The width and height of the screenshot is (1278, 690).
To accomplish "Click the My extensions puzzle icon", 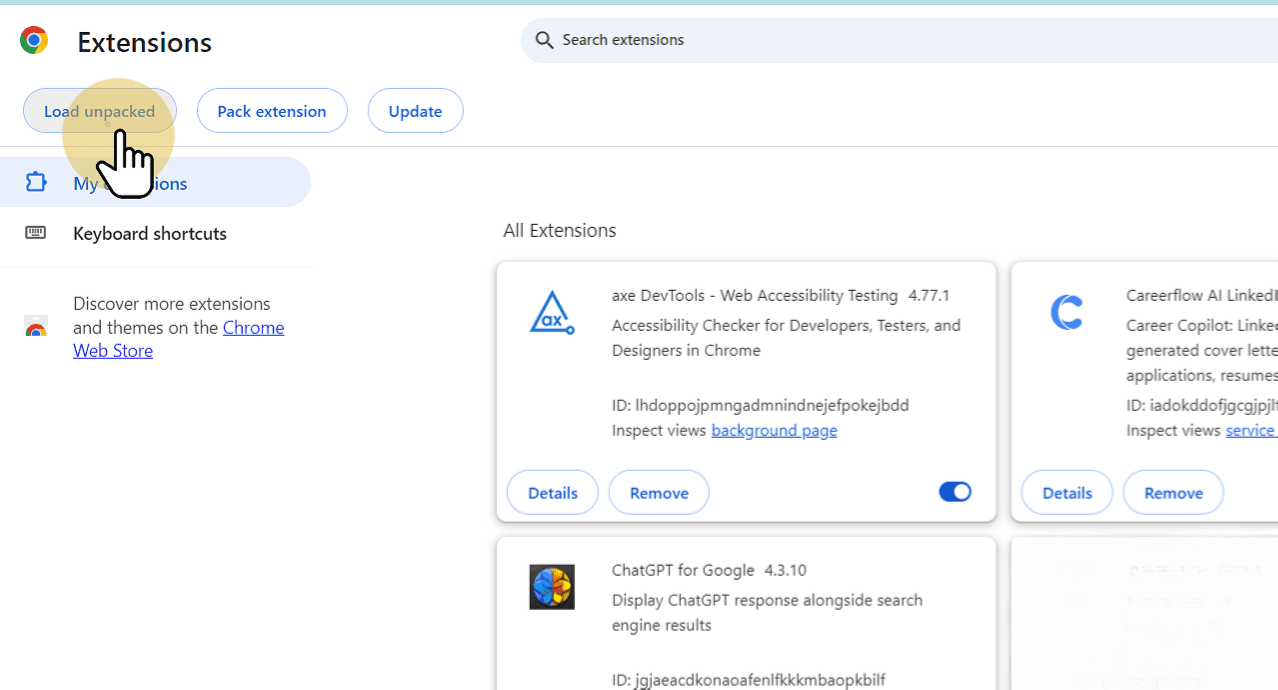I will click(x=36, y=182).
